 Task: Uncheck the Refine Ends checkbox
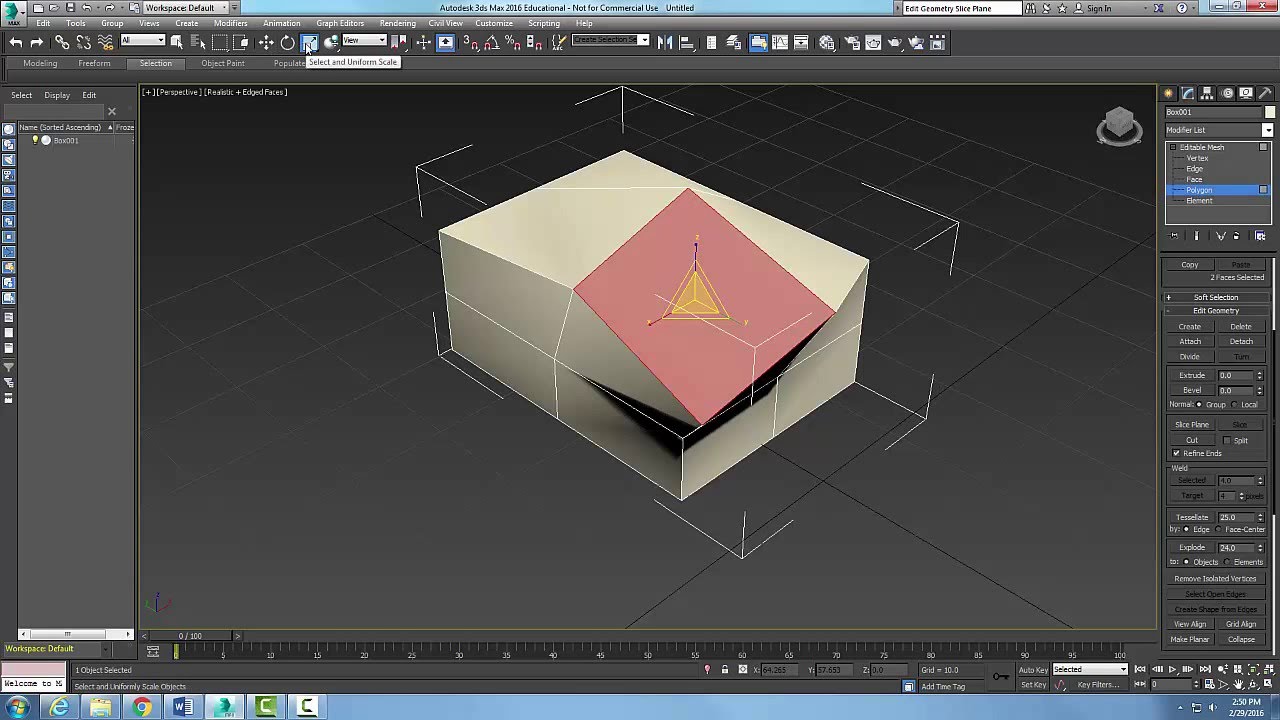pyautogui.click(x=1177, y=453)
